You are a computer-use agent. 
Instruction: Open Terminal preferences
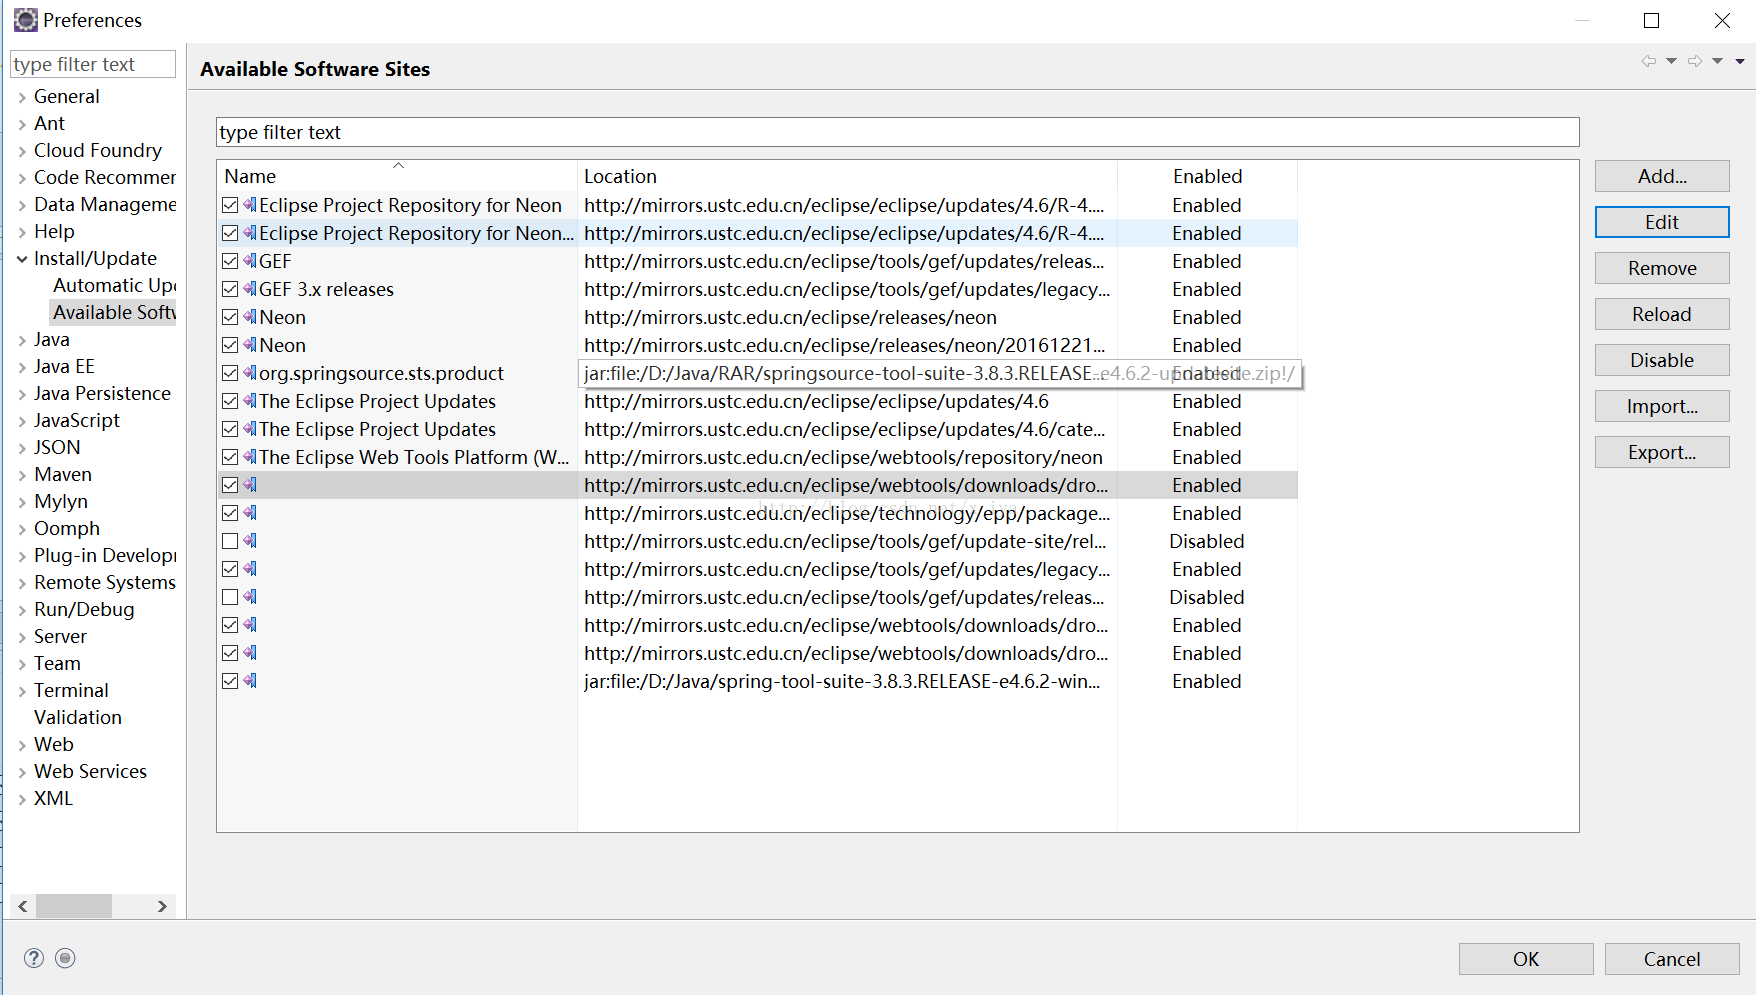click(x=71, y=690)
